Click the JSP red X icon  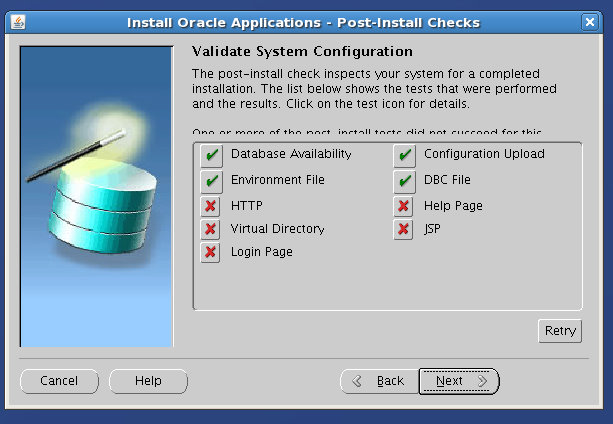click(404, 229)
